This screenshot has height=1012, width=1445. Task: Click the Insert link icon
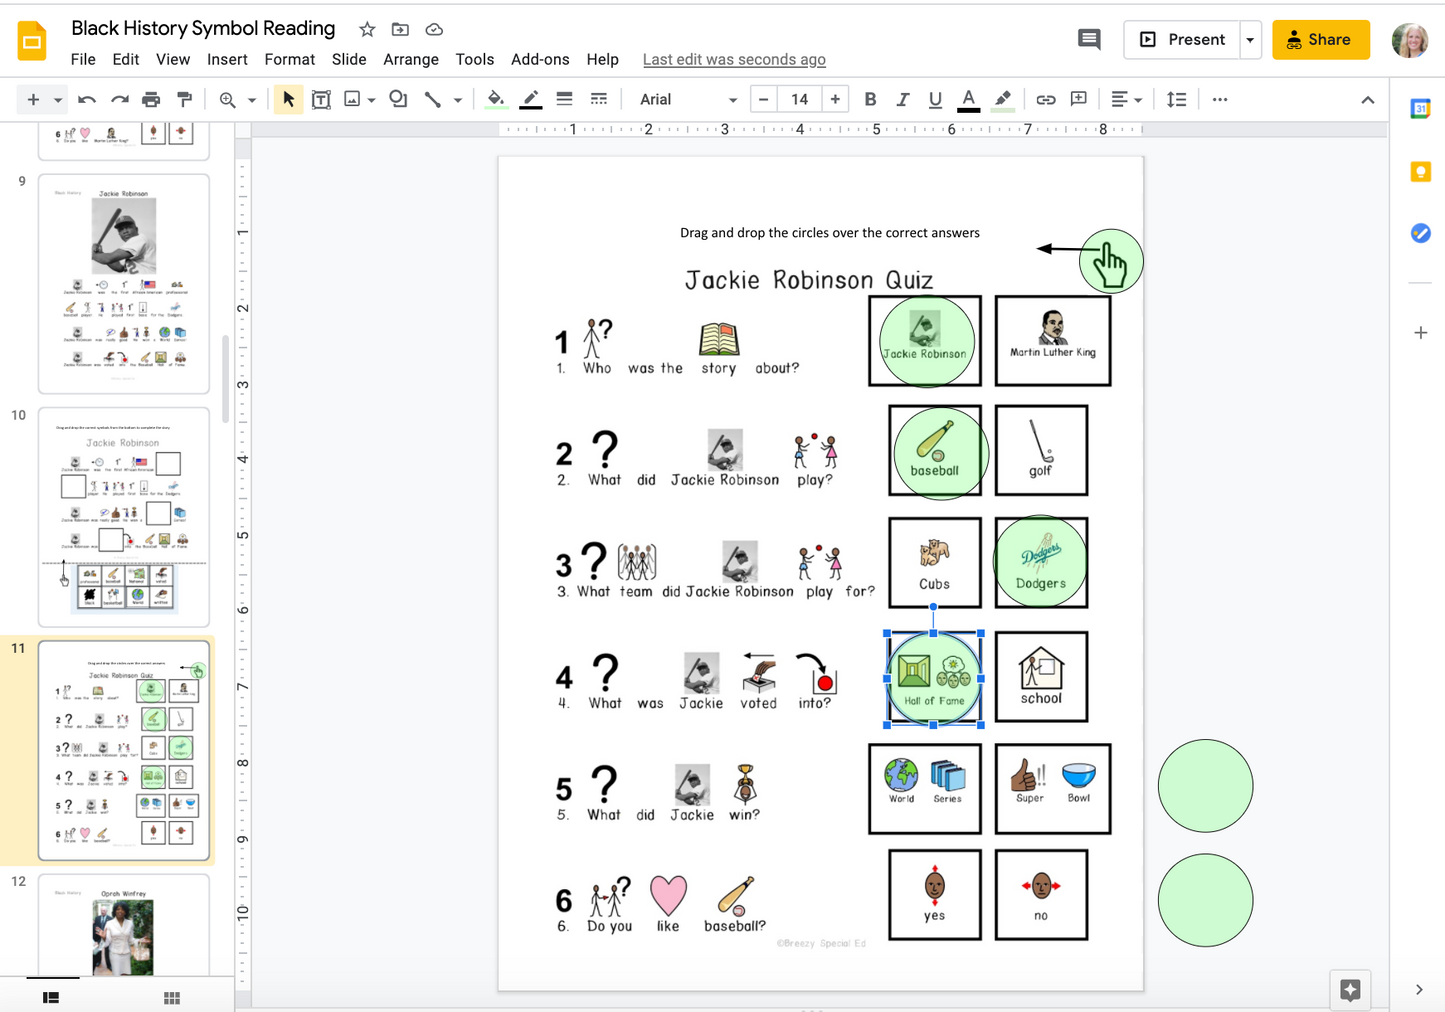pyautogui.click(x=1045, y=99)
